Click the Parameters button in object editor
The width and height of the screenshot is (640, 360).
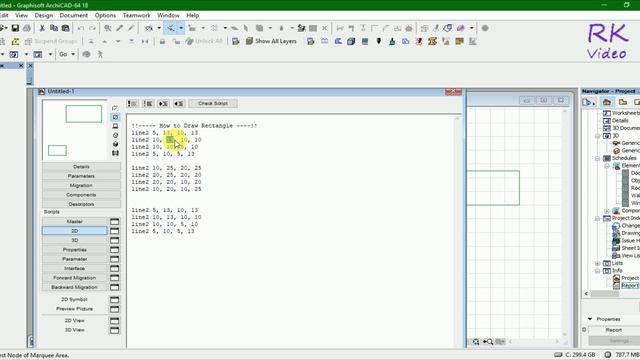81,176
